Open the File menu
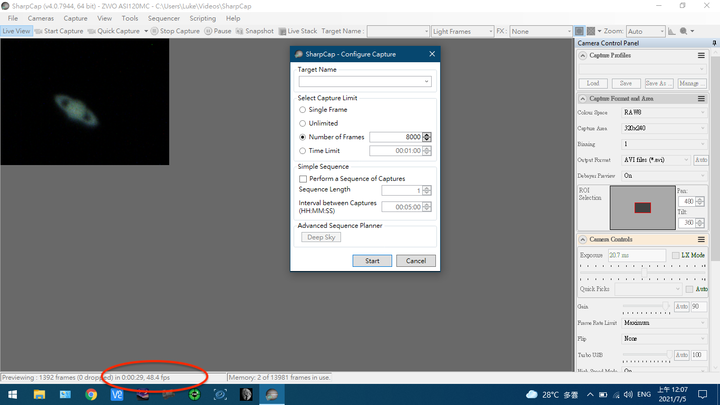Image resolution: width=720 pixels, height=405 pixels. (13, 18)
